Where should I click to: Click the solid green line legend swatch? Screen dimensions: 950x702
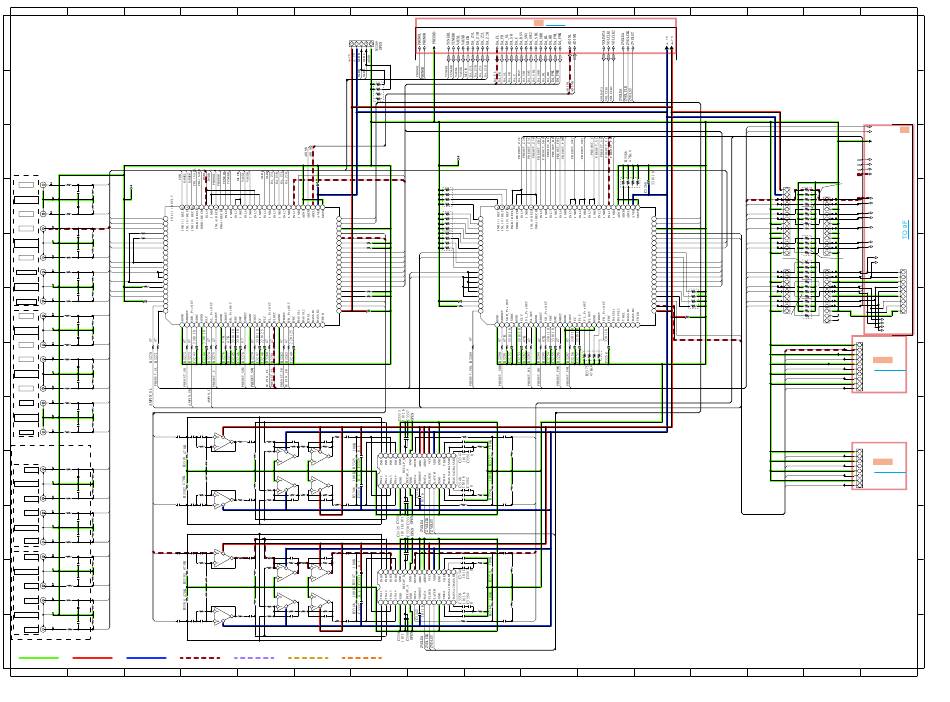click(39, 658)
